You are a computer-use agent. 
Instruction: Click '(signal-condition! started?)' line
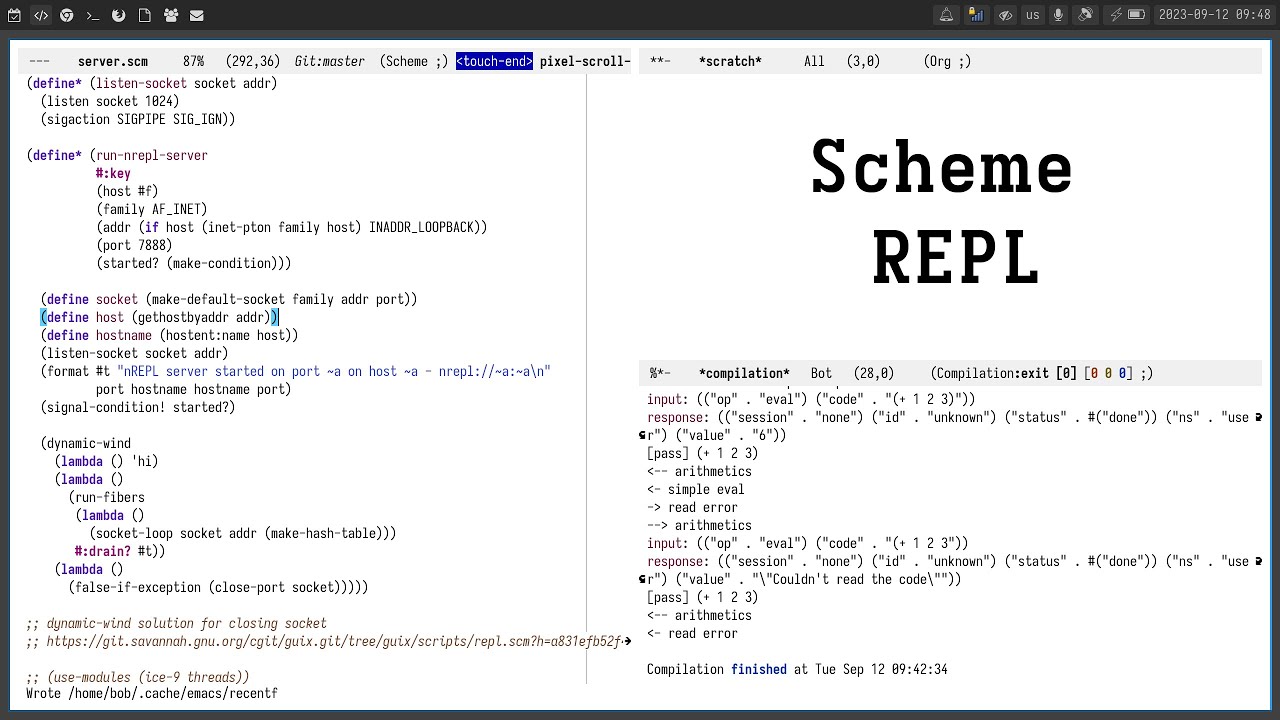[138, 408]
